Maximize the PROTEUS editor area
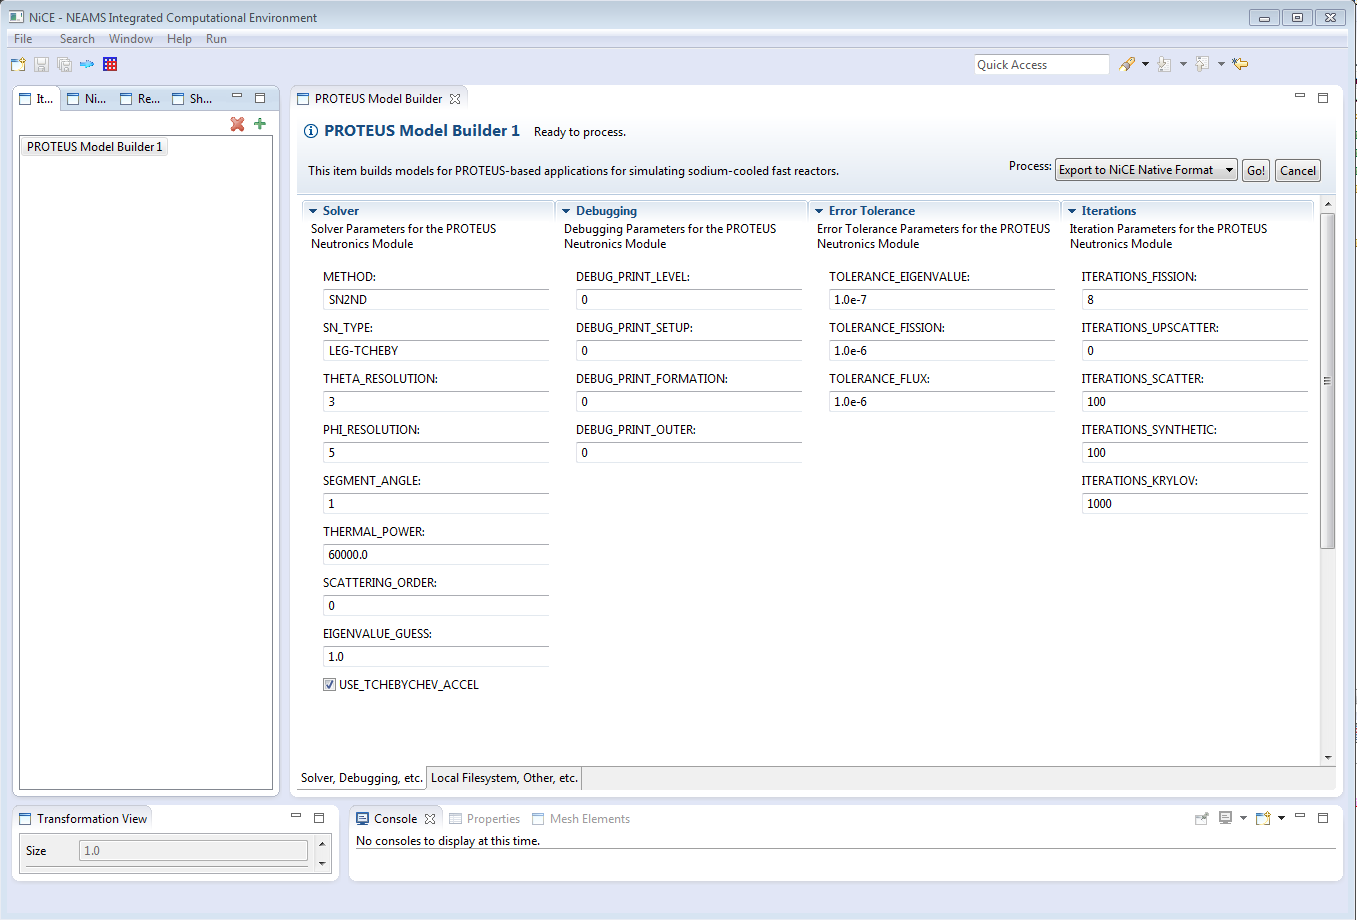 click(x=1323, y=98)
